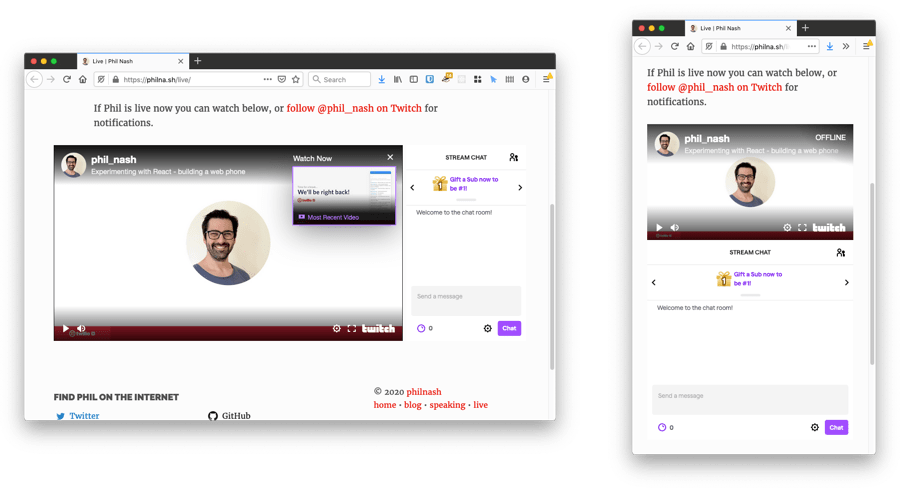Click the Twitch logo in wide window player

[378, 328]
